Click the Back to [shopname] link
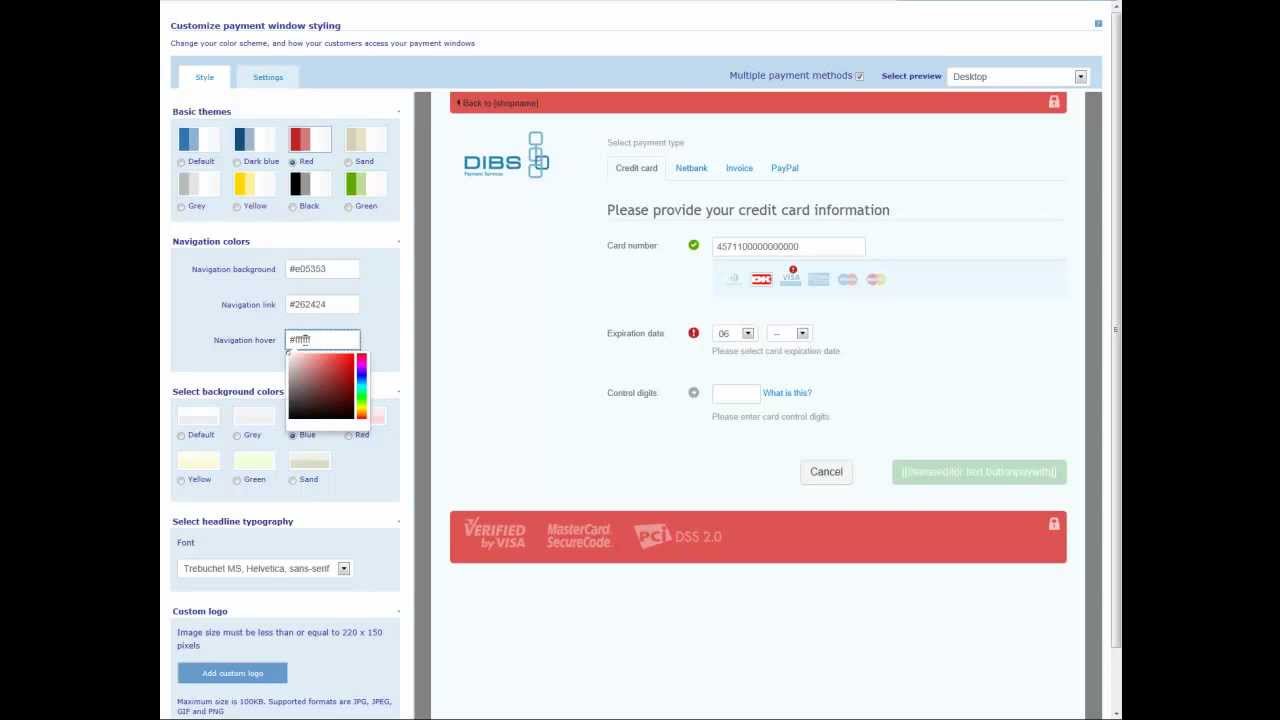This screenshot has width=1280, height=720. pyautogui.click(x=498, y=103)
